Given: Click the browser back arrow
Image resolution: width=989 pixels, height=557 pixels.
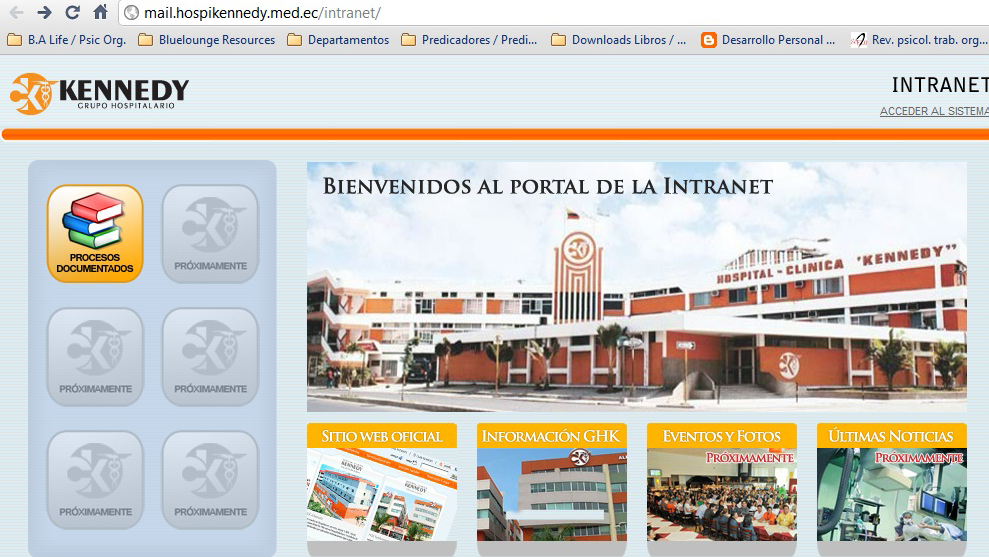Looking at the screenshot, I should click(16, 13).
